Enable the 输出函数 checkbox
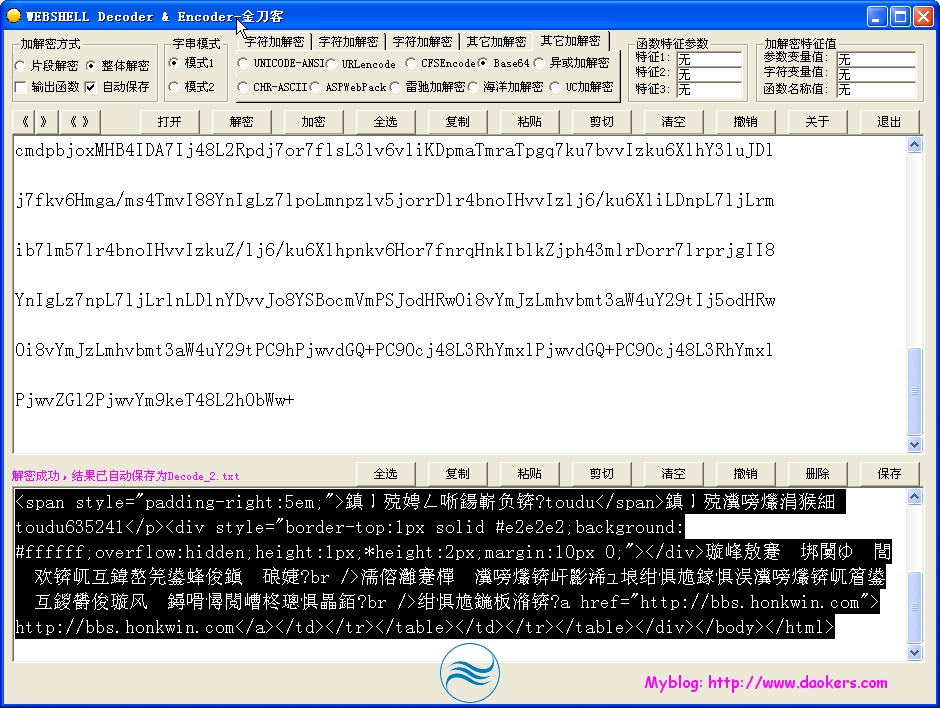This screenshot has width=940, height=708. tap(47, 87)
